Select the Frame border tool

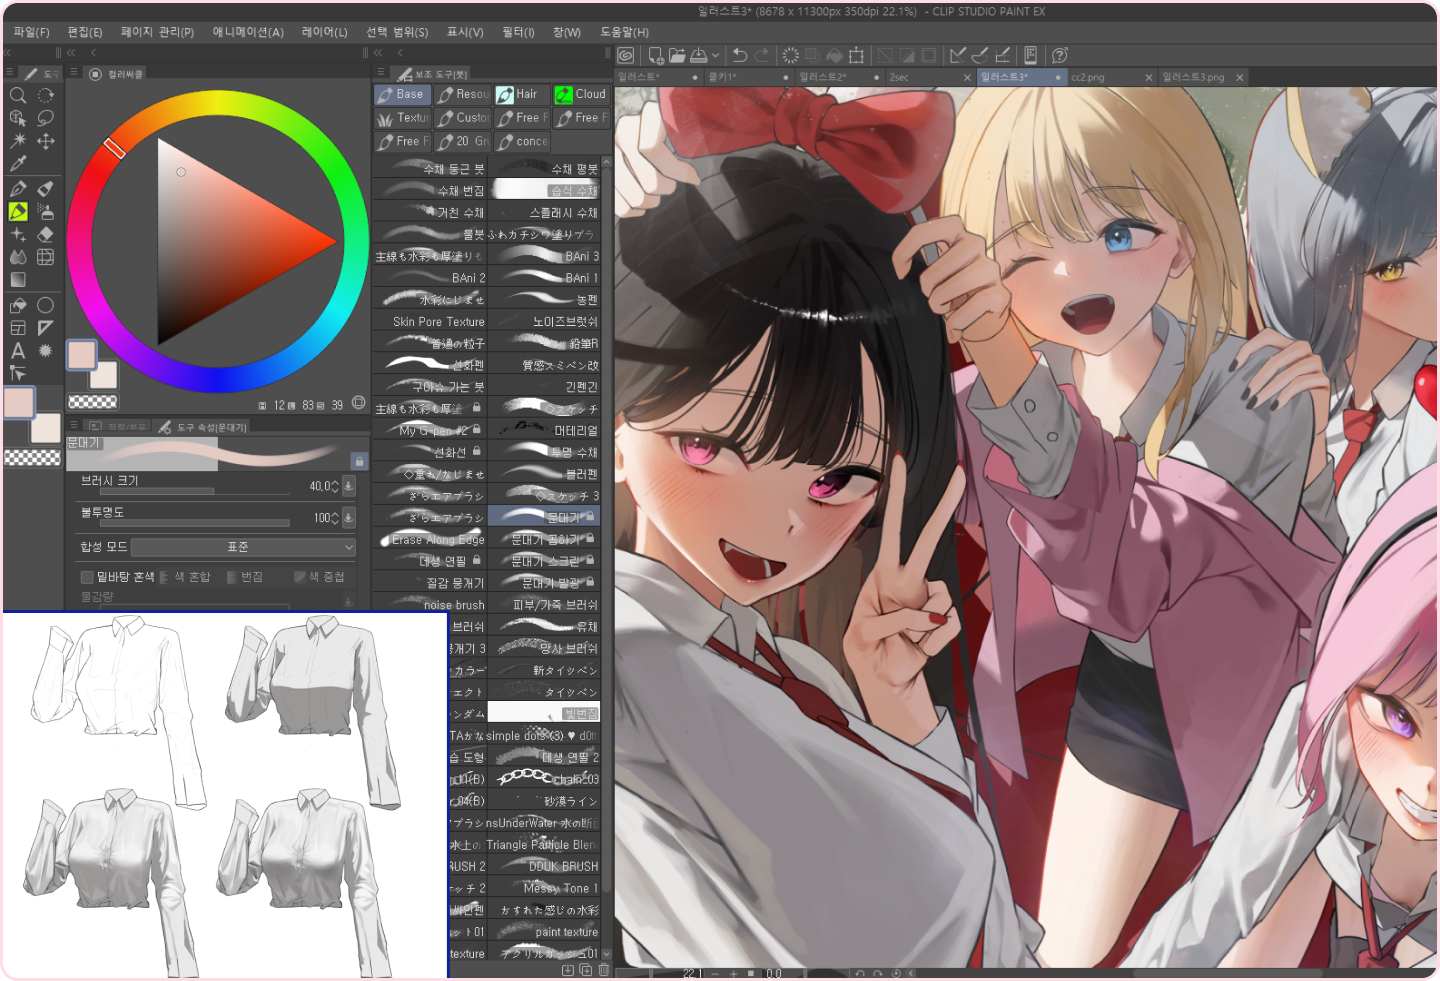coord(18,328)
